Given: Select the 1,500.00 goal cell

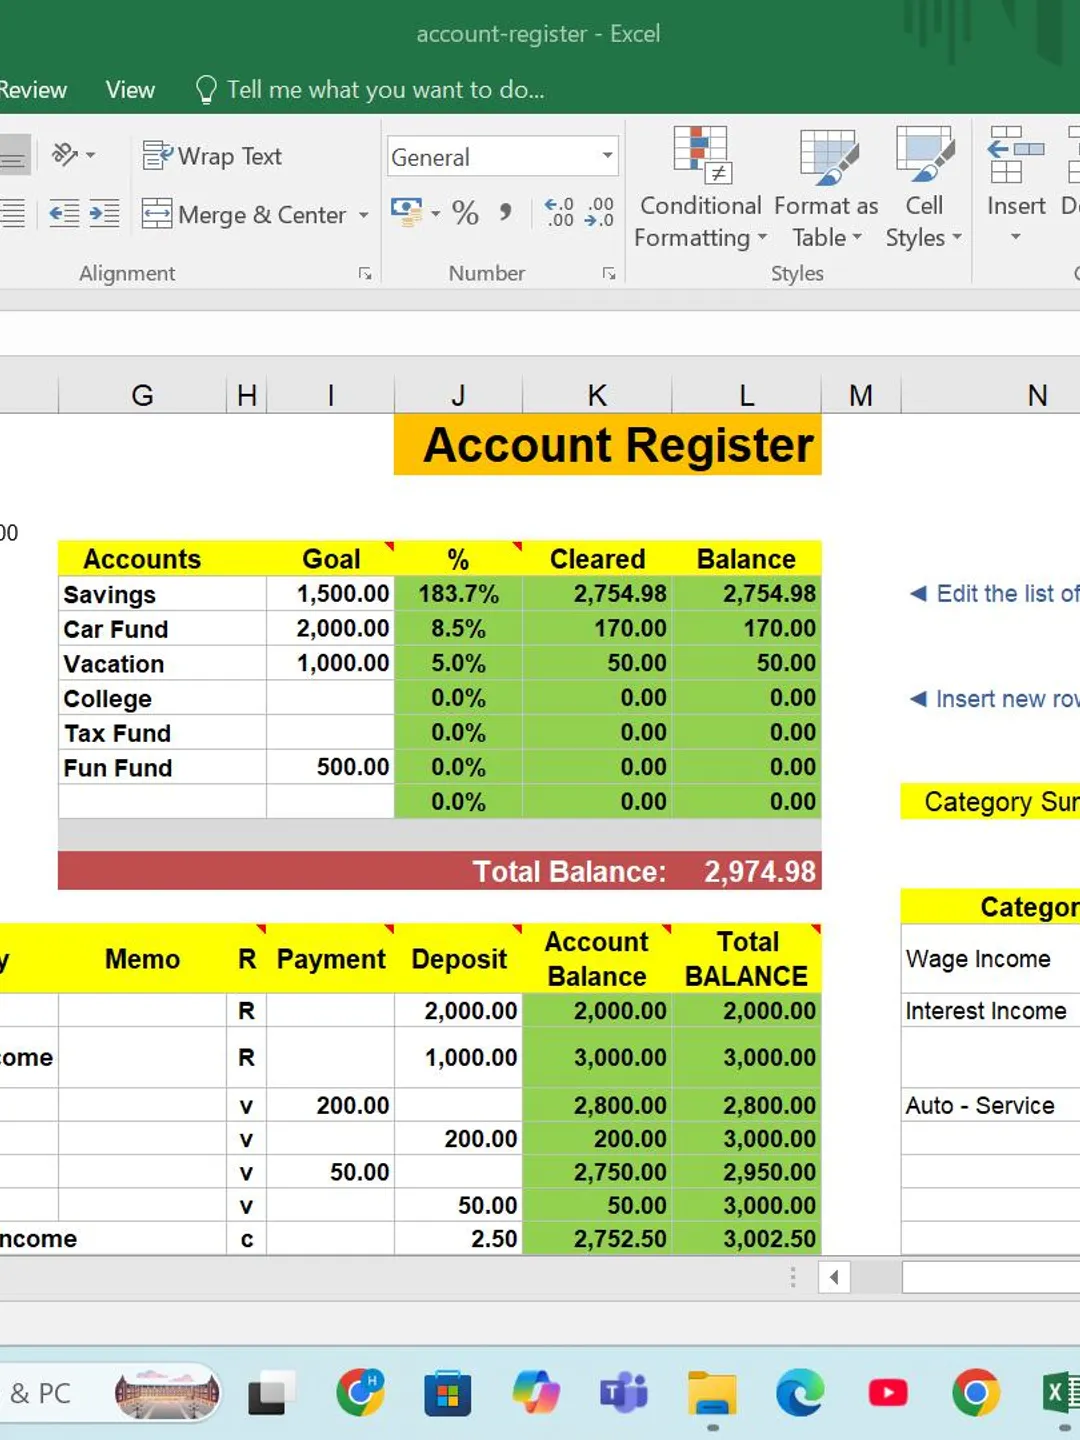Looking at the screenshot, I should [x=331, y=594].
